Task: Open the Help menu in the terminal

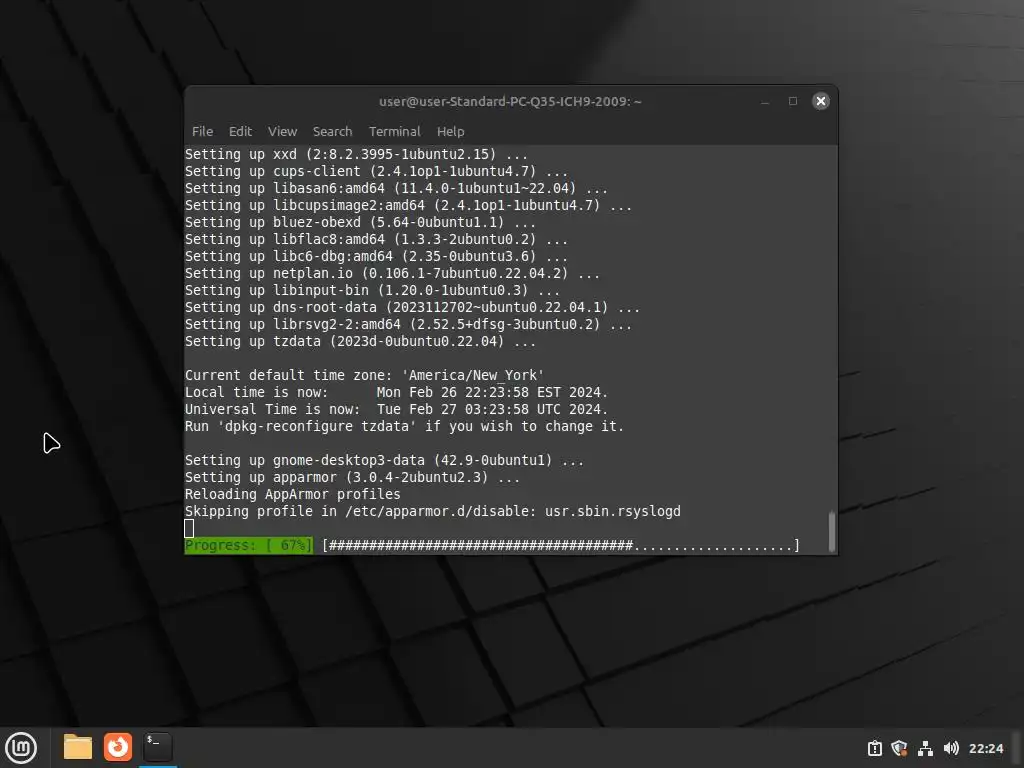Action: (x=451, y=131)
